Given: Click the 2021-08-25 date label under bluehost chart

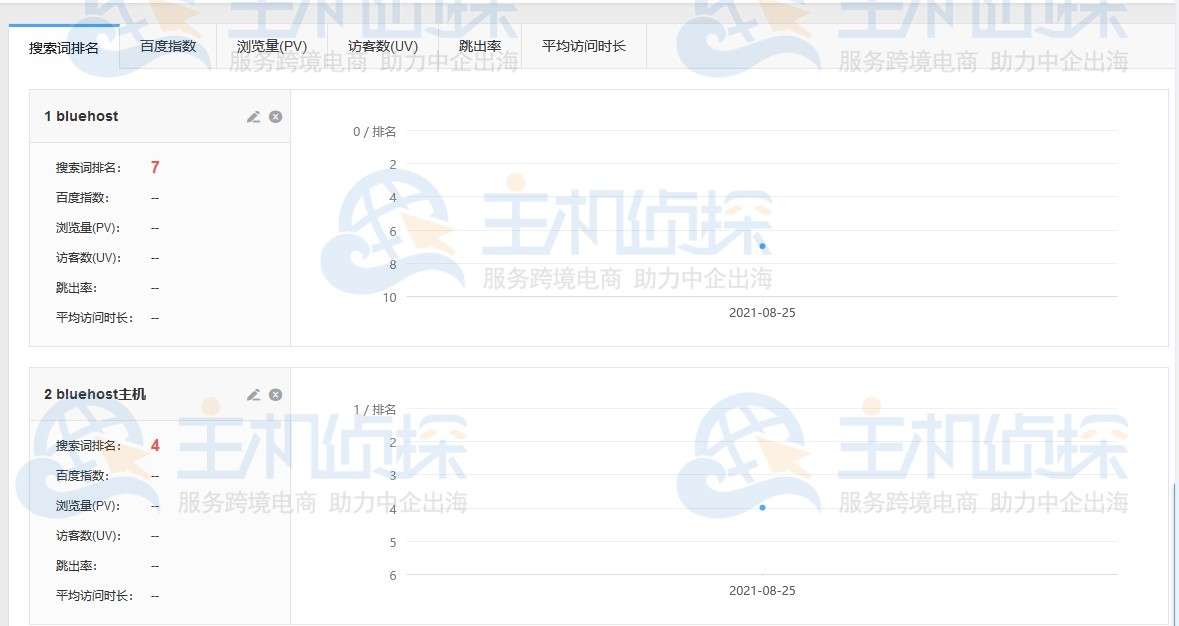Looking at the screenshot, I should (x=762, y=312).
